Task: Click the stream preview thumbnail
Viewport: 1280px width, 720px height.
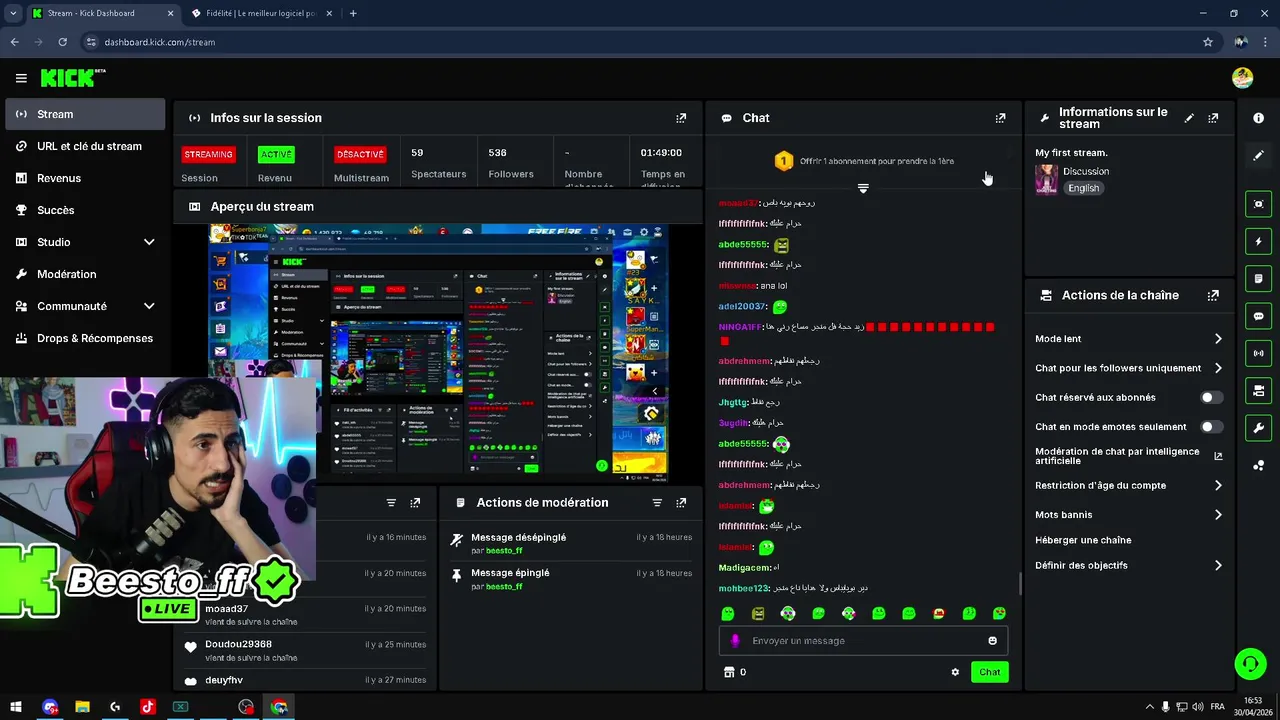Action: (438, 353)
